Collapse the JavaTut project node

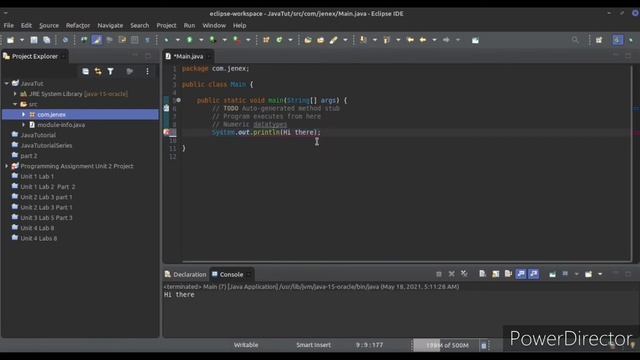(x=7, y=83)
